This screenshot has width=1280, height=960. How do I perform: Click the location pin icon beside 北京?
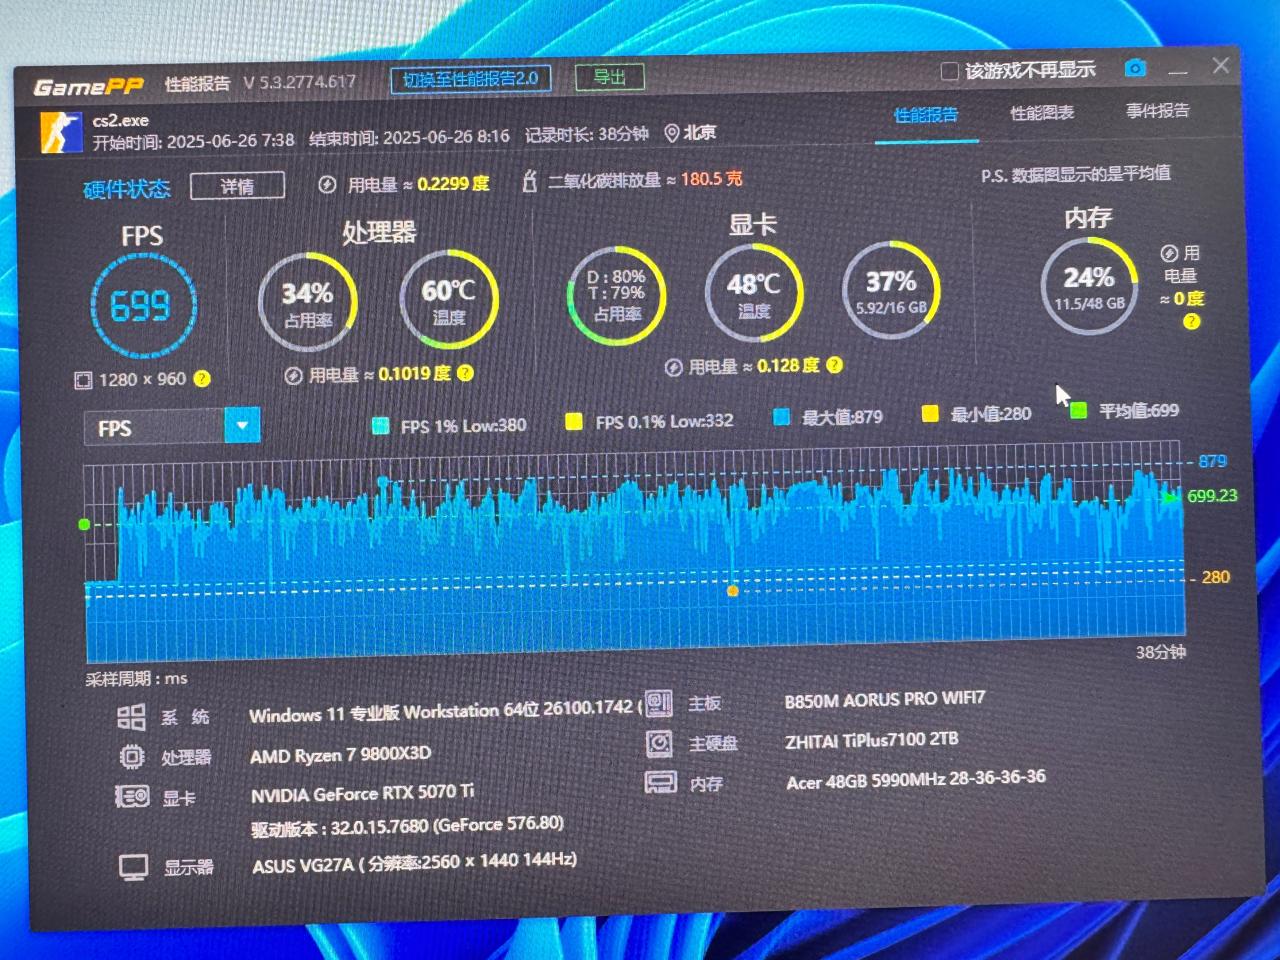[672, 133]
